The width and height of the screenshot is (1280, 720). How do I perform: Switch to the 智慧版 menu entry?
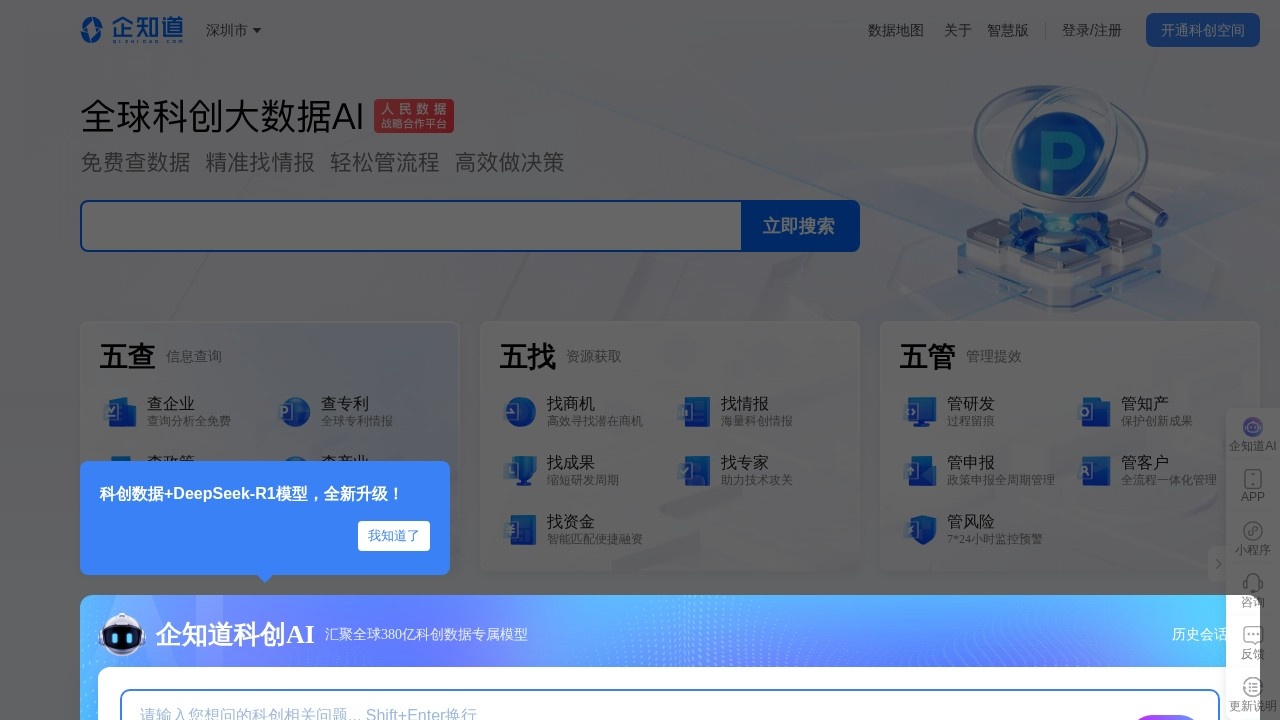(1007, 30)
